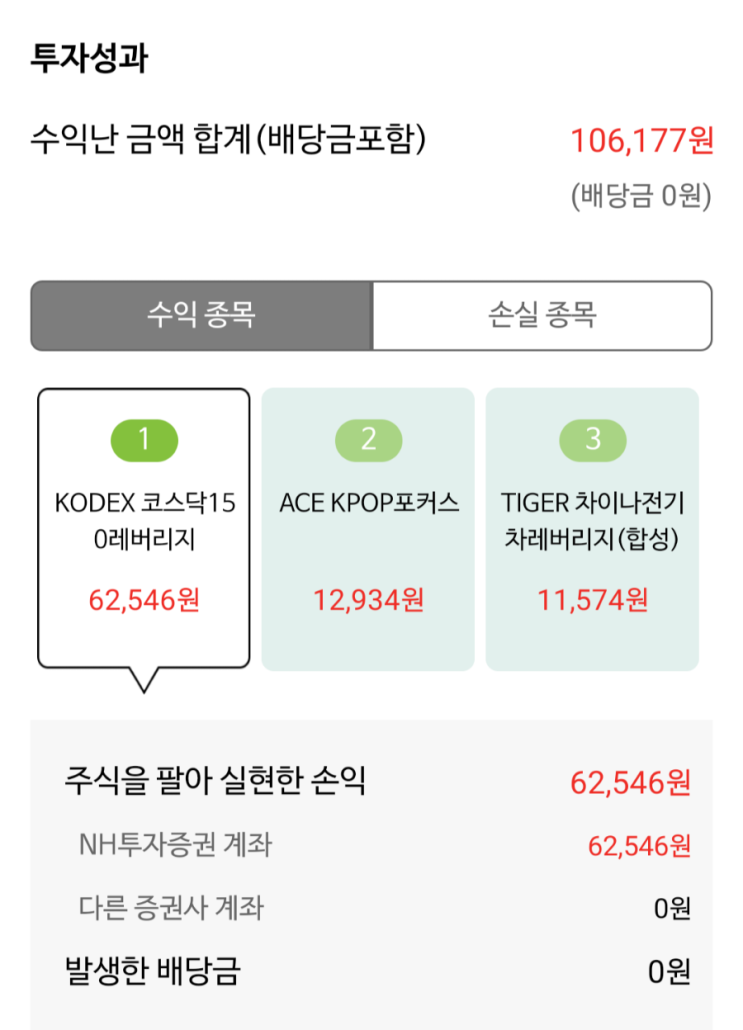Tap the 발생한 배당금 row
Viewport: 743px width, 1030px height.
376,971
